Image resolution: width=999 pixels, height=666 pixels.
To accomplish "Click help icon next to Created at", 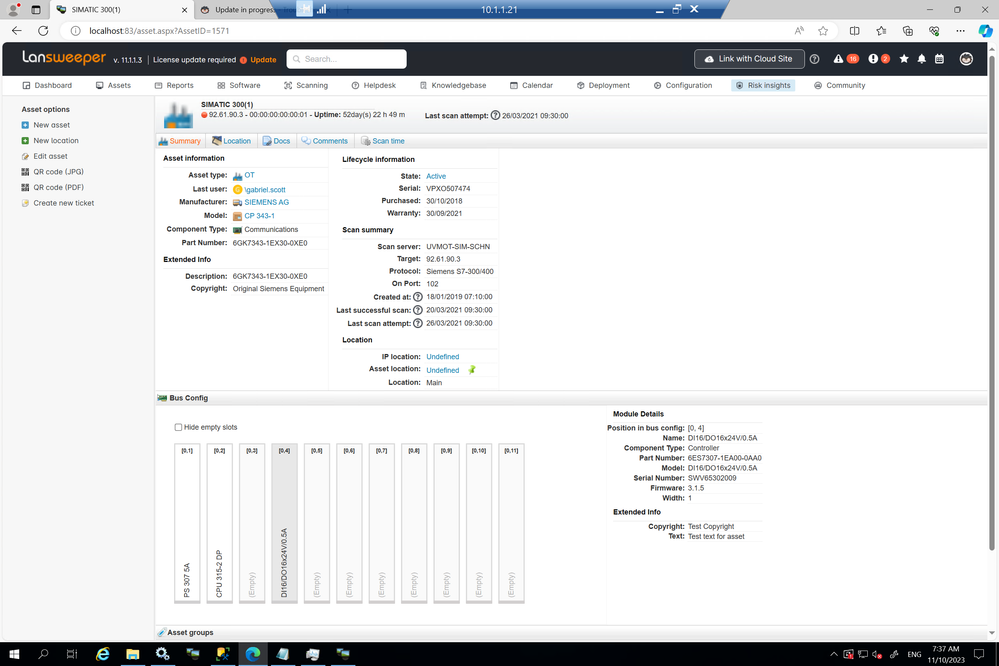I will coord(417,297).
